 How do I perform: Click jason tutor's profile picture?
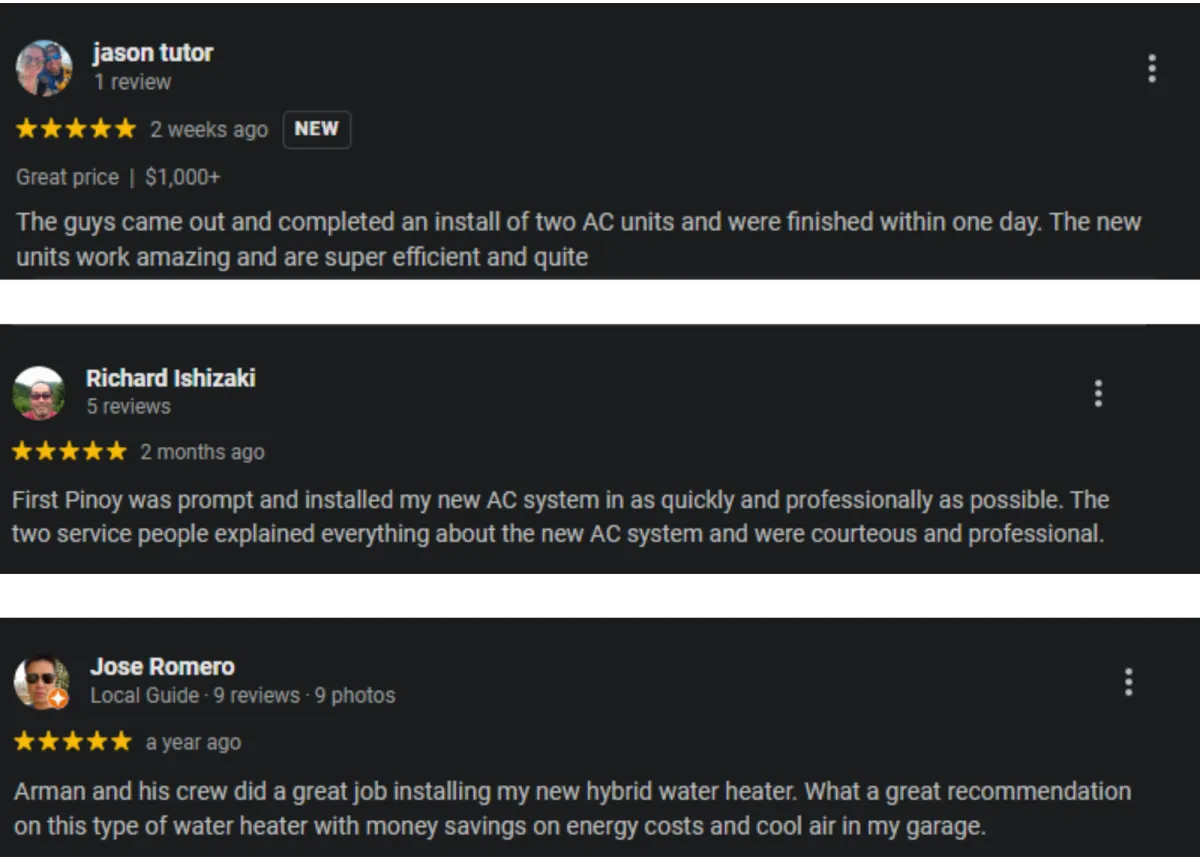(44, 68)
